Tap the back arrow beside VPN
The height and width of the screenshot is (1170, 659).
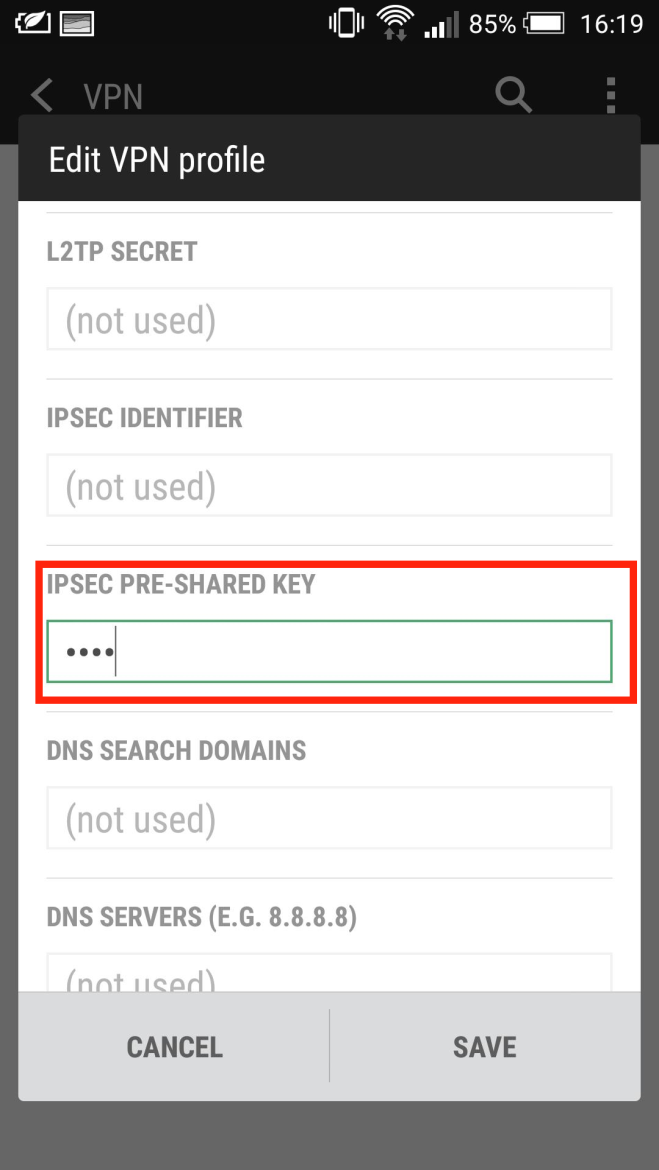41,96
